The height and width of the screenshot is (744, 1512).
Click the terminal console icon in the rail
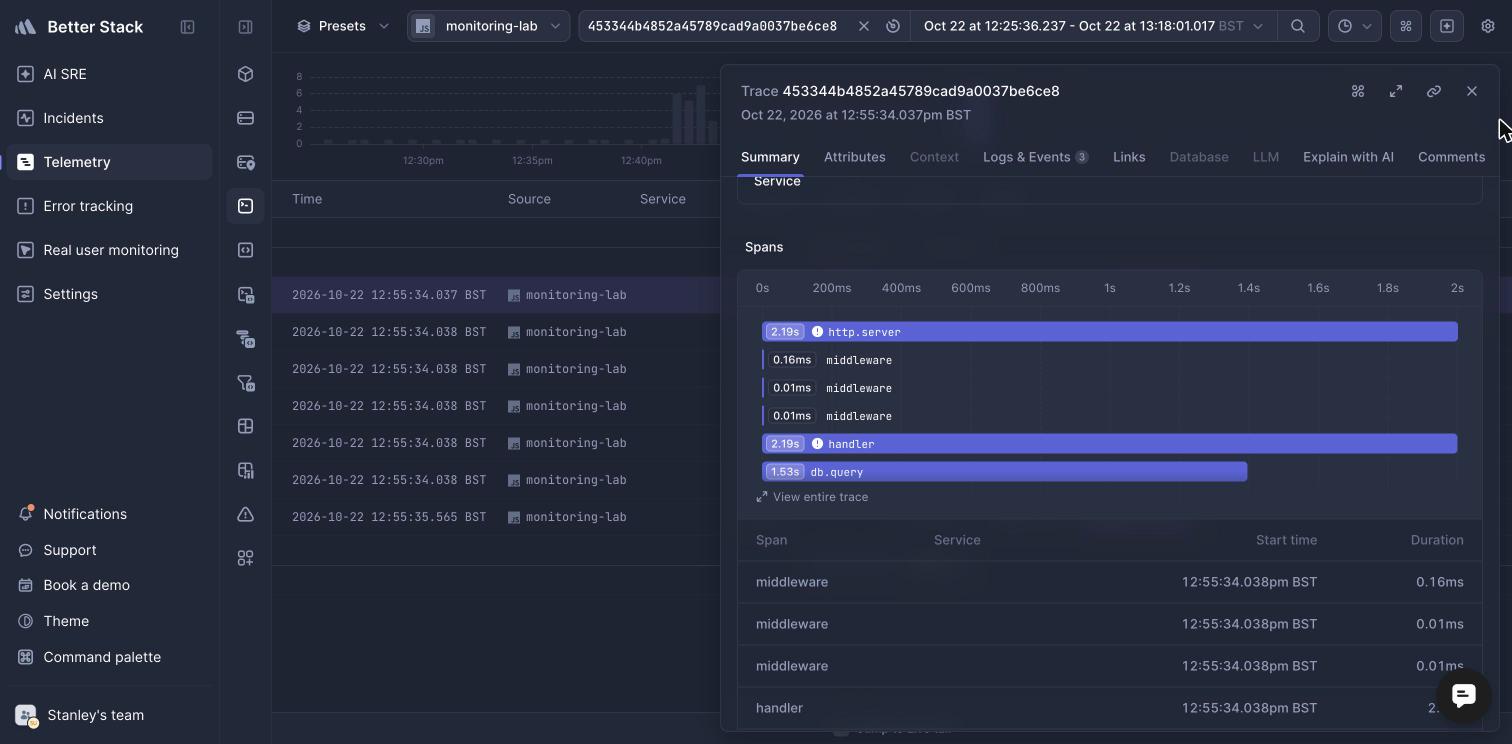(x=245, y=206)
